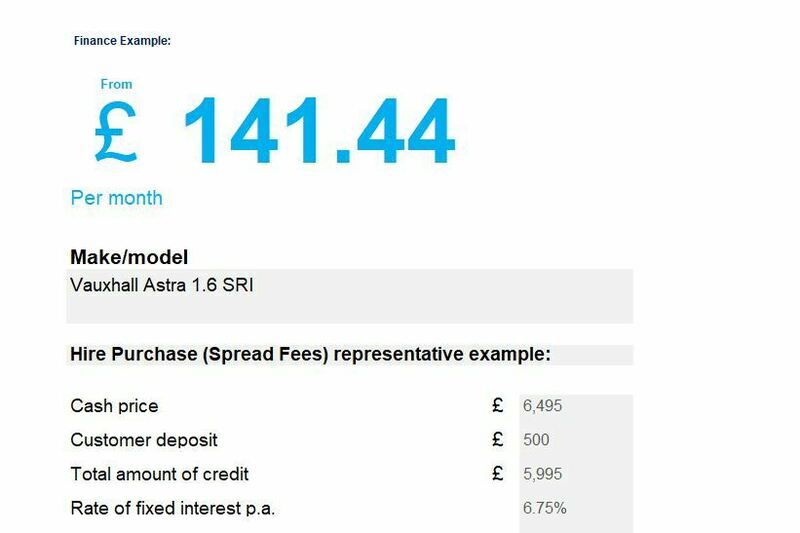Click the interest rate value 6.75%

coord(544,508)
